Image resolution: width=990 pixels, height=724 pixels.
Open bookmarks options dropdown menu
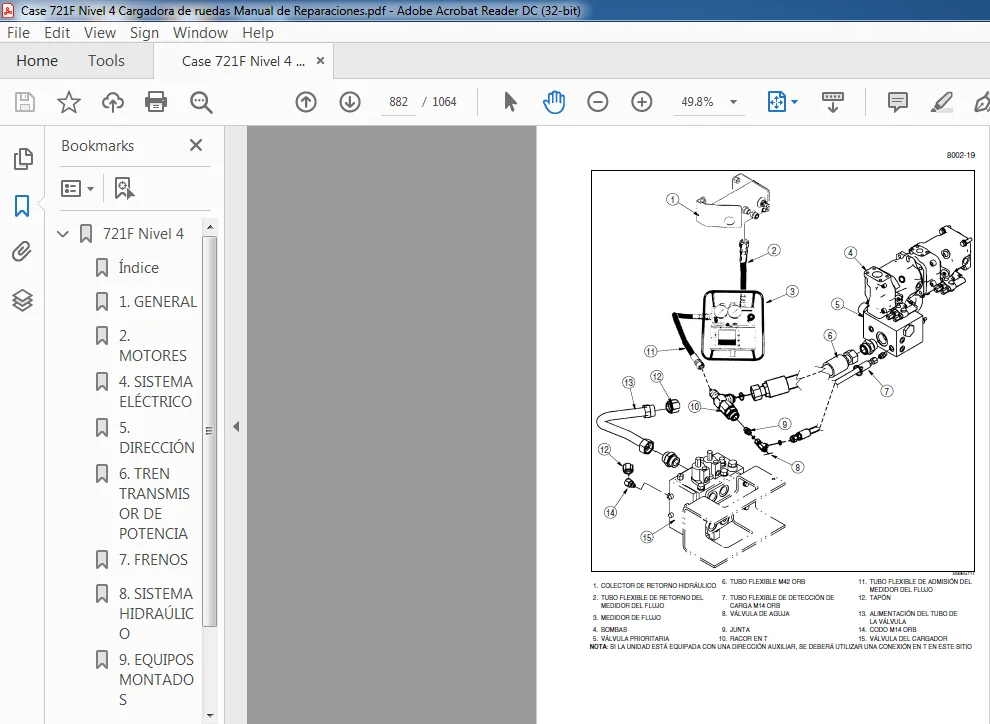[x=77, y=188]
